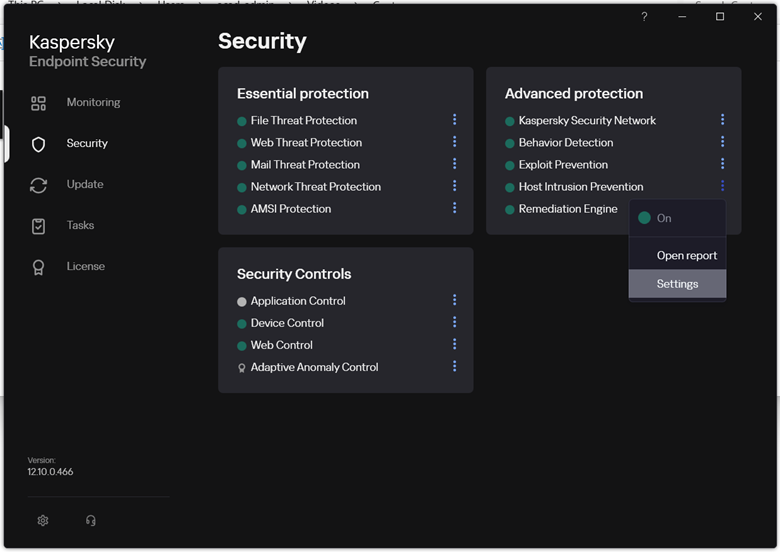Choose Open report from the context menu
The height and width of the screenshot is (552, 780).
(686, 256)
